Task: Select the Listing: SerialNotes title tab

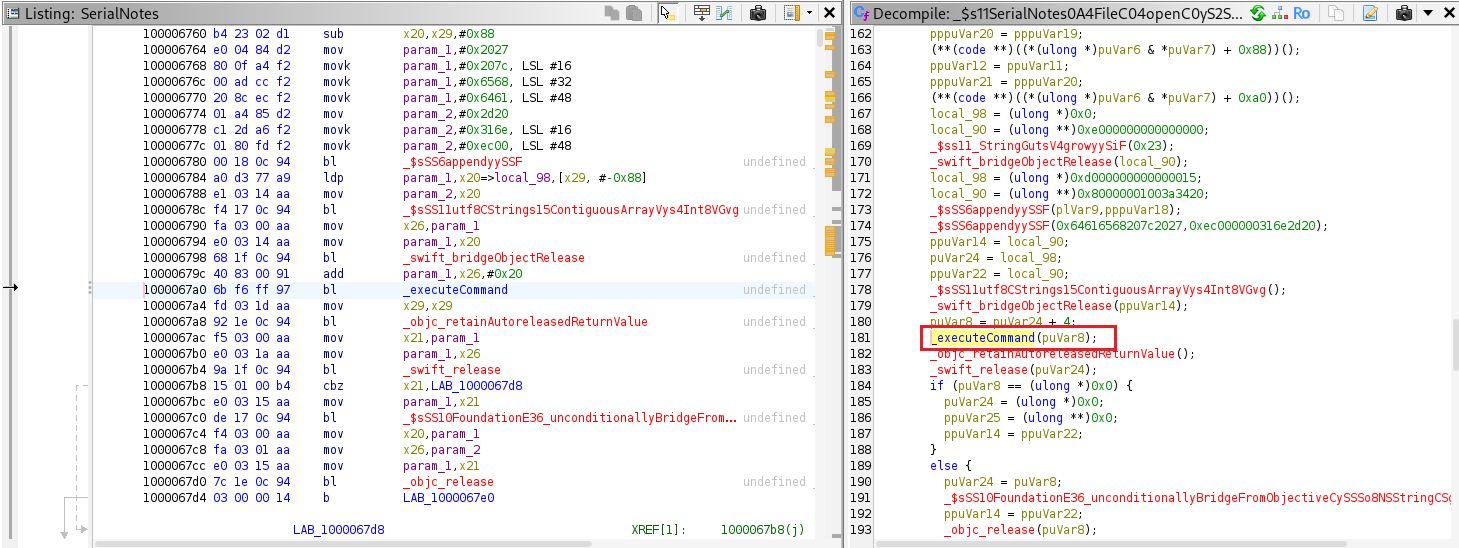Action: 91,14
